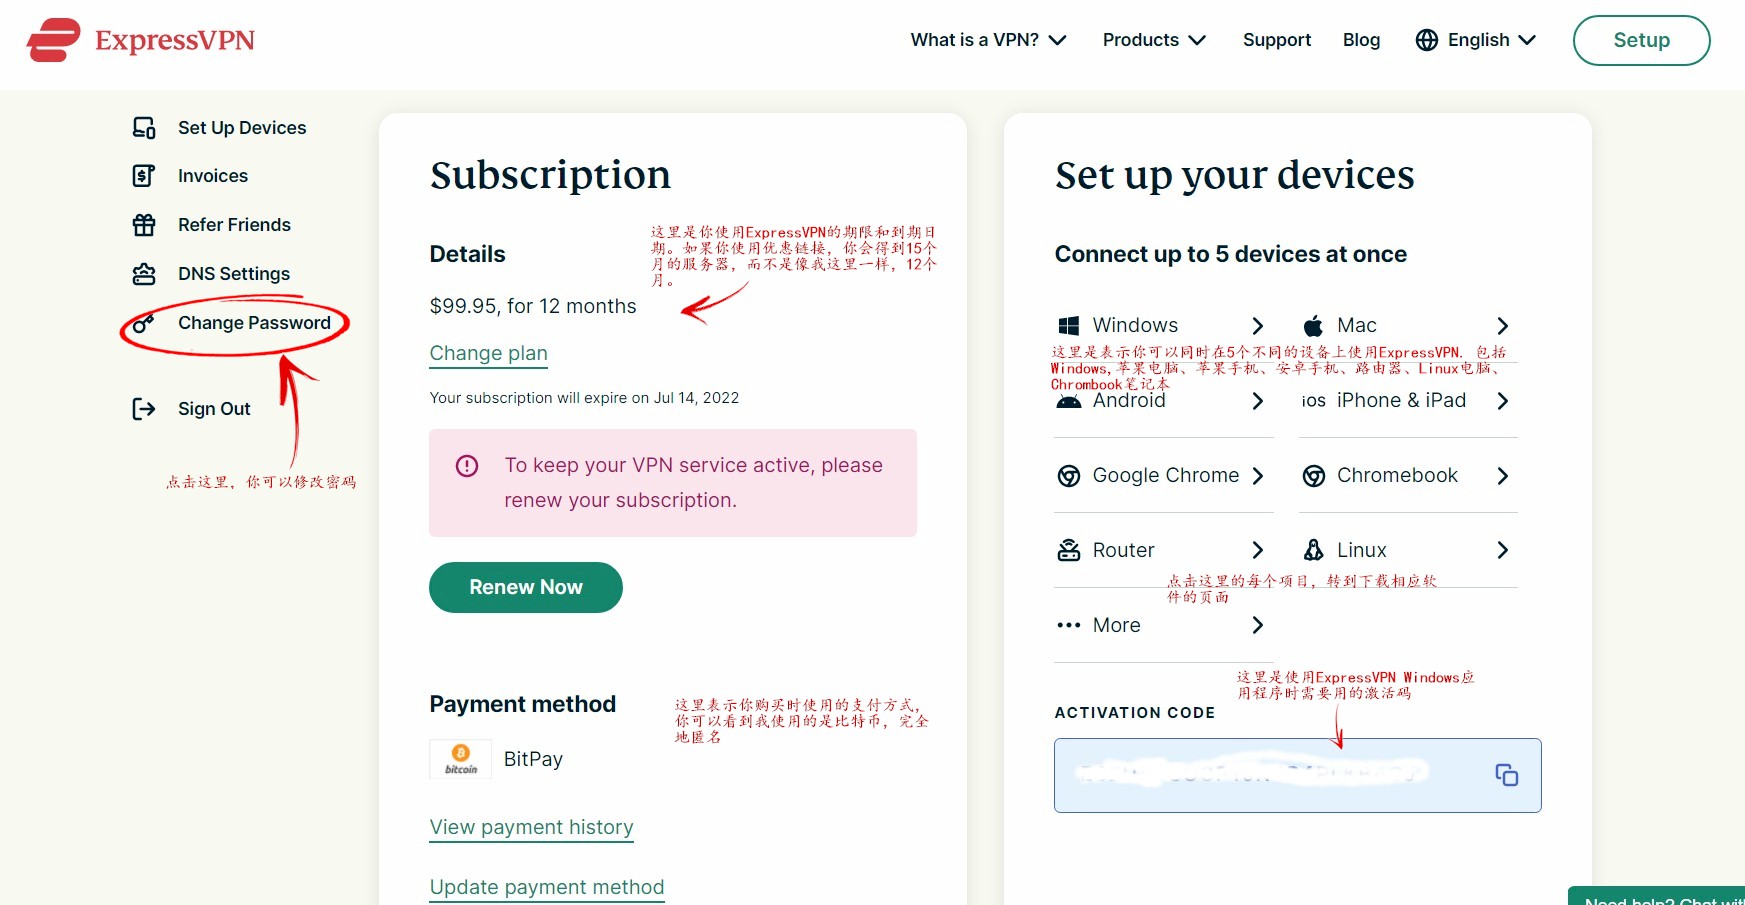Click the Refer Friends gift icon
1745x905 pixels.
144,225
